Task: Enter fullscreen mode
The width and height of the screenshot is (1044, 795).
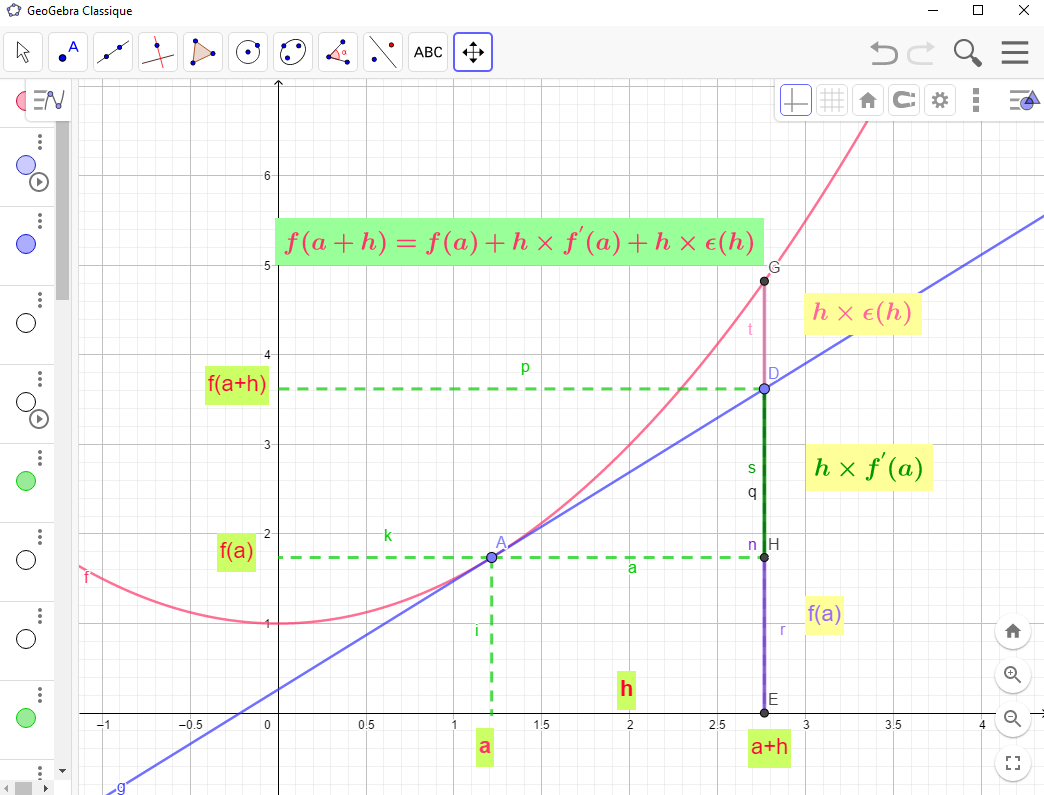Action: 1013,763
